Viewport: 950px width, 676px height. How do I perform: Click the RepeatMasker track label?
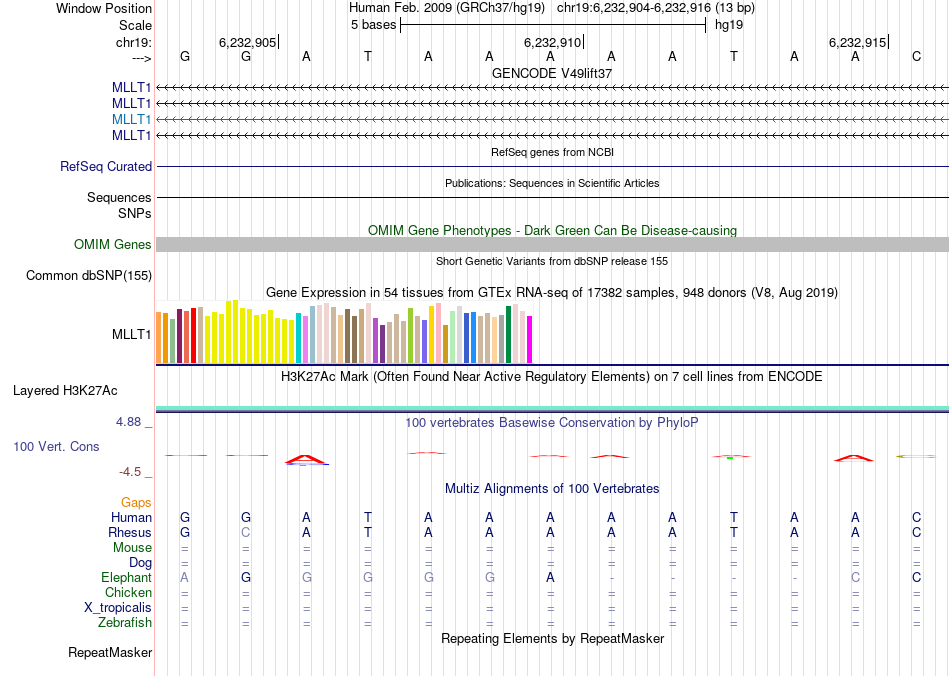pos(110,652)
